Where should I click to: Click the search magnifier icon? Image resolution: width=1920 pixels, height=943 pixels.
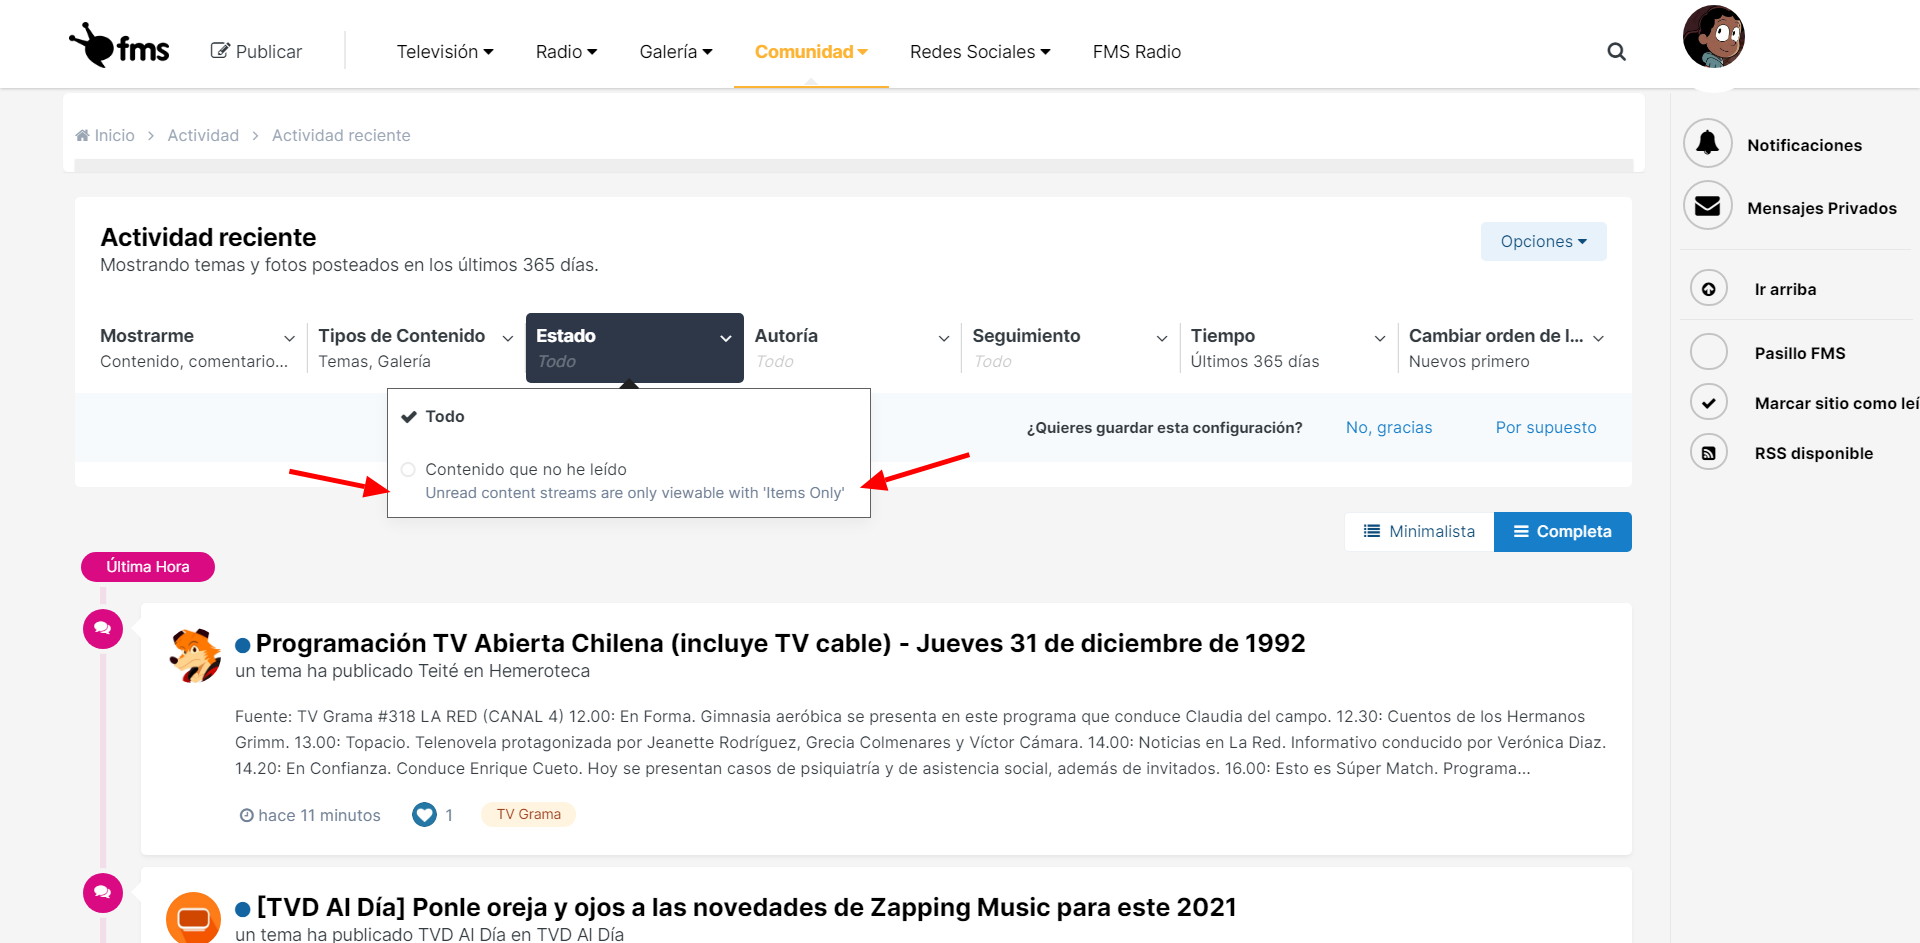click(1616, 52)
